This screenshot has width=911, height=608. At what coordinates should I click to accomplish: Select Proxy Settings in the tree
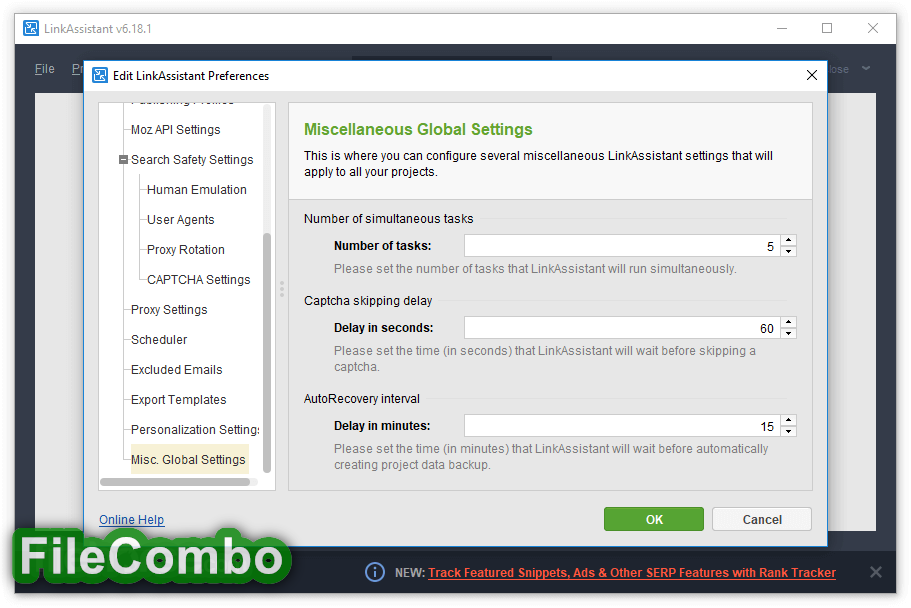pos(168,310)
